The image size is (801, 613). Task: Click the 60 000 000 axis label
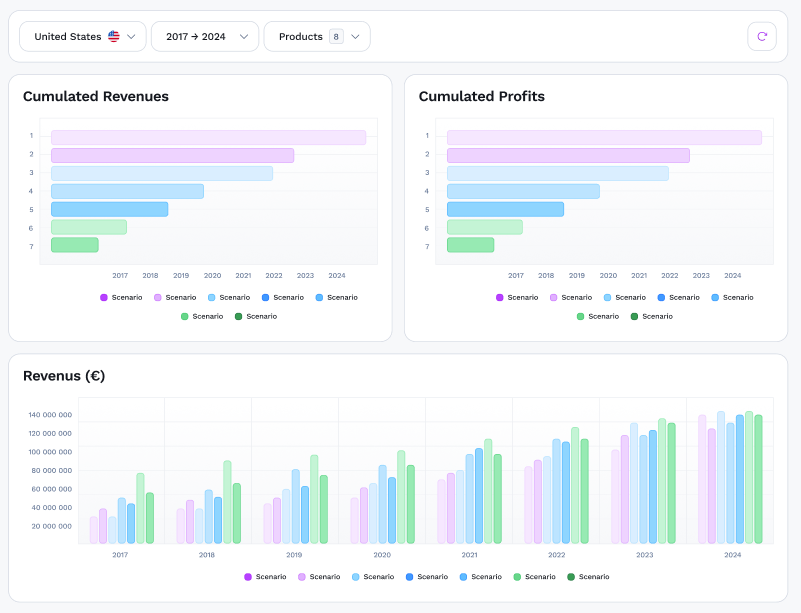[52, 489]
